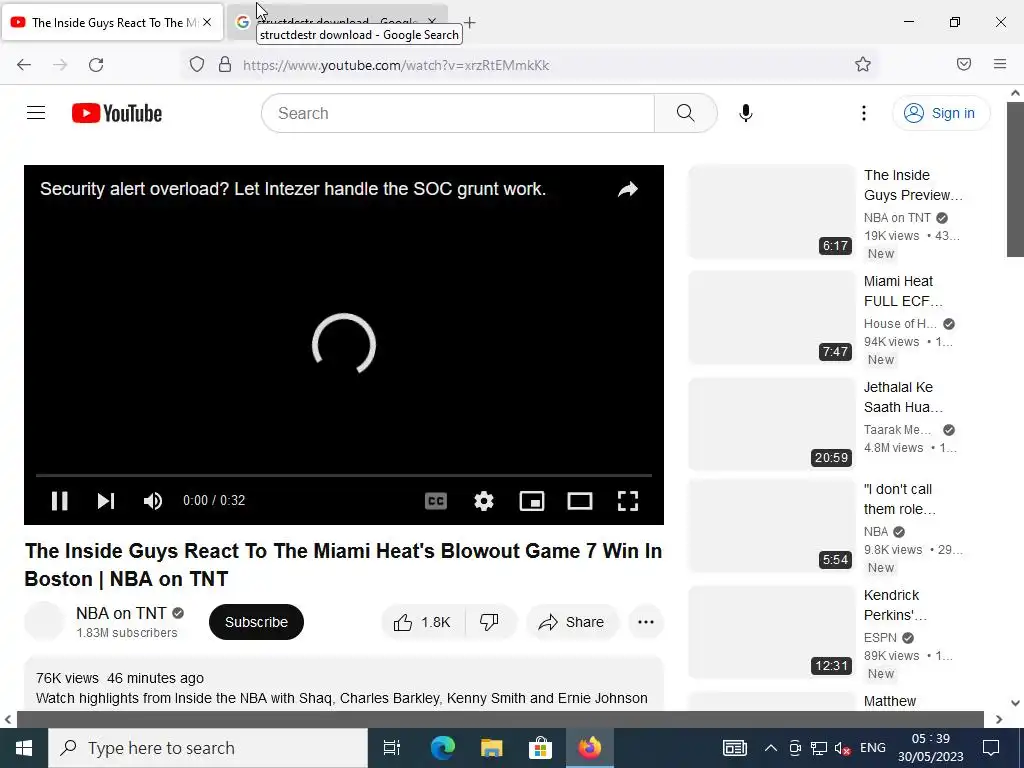Image resolution: width=1024 pixels, height=768 pixels.
Task: Open YouTube hamburger guide menu
Action: [x=36, y=113]
